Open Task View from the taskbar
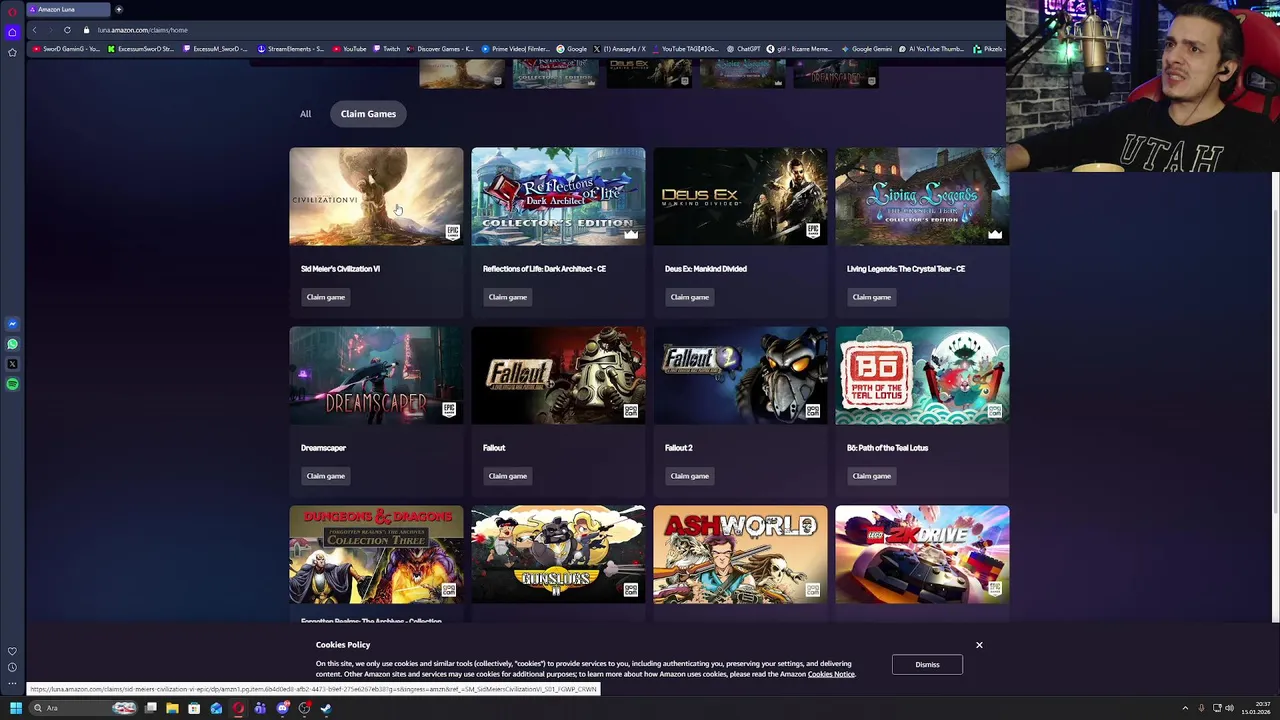Image resolution: width=1280 pixels, height=720 pixels. (x=150, y=708)
